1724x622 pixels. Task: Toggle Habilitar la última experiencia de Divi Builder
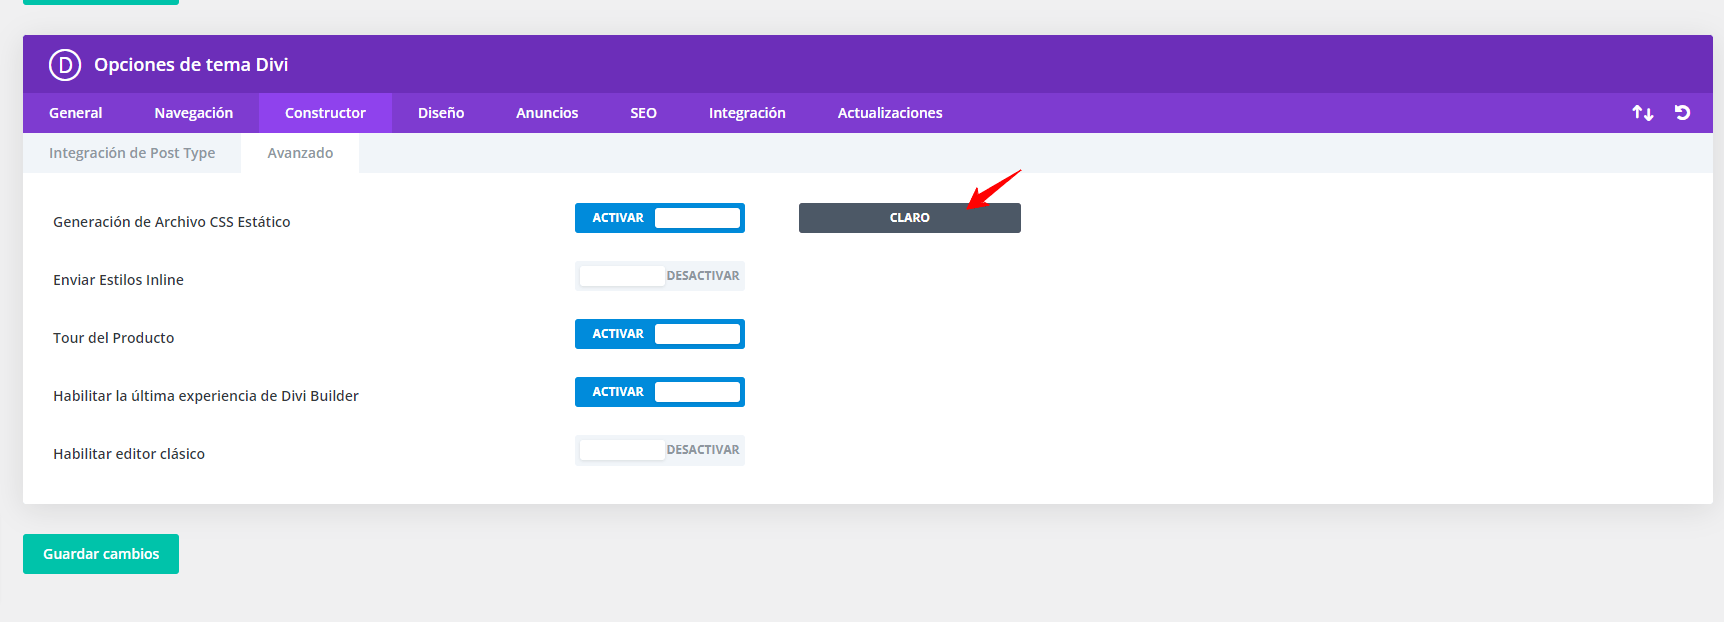660,392
